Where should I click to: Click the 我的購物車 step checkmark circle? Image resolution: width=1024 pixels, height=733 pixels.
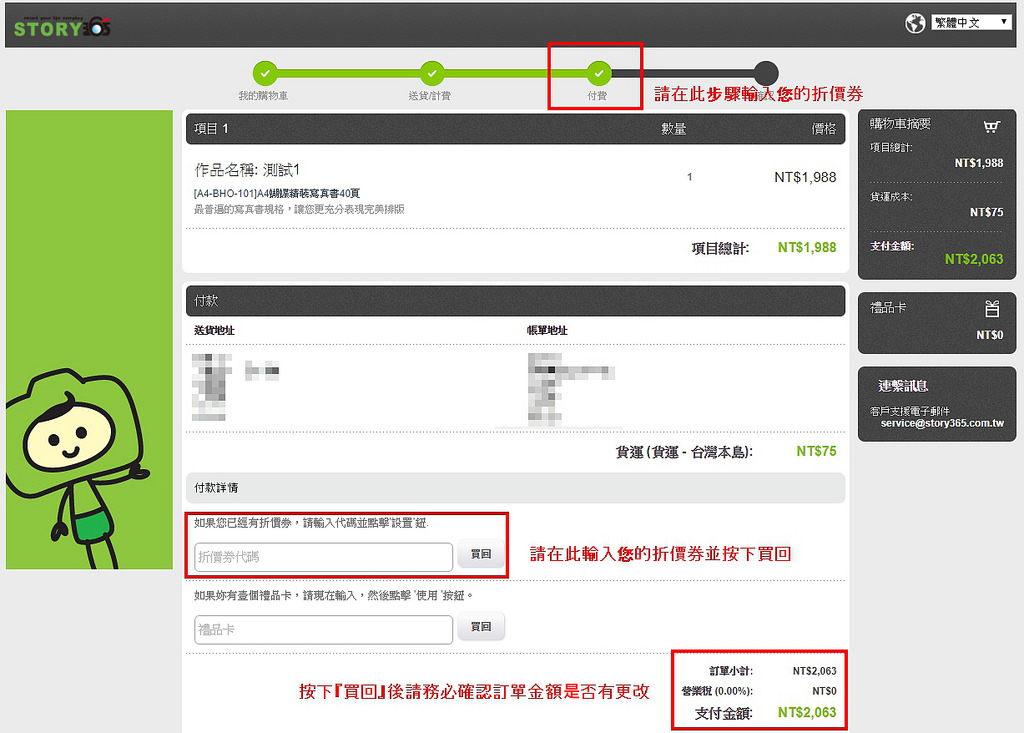point(264,73)
